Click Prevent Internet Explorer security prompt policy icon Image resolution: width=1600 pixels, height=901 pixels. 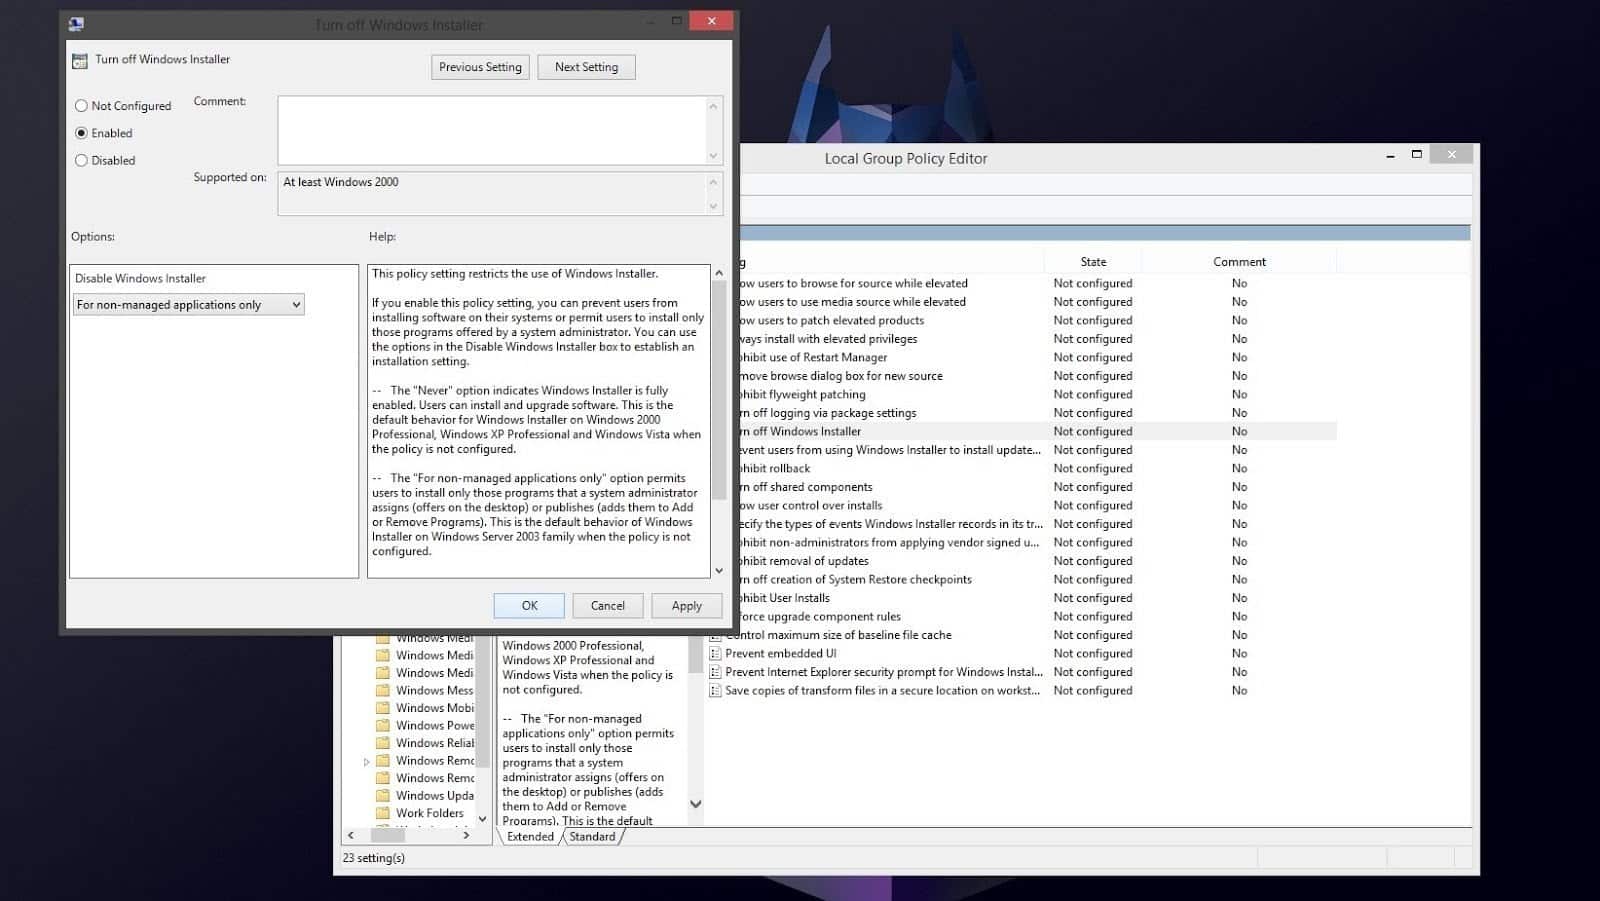point(715,672)
